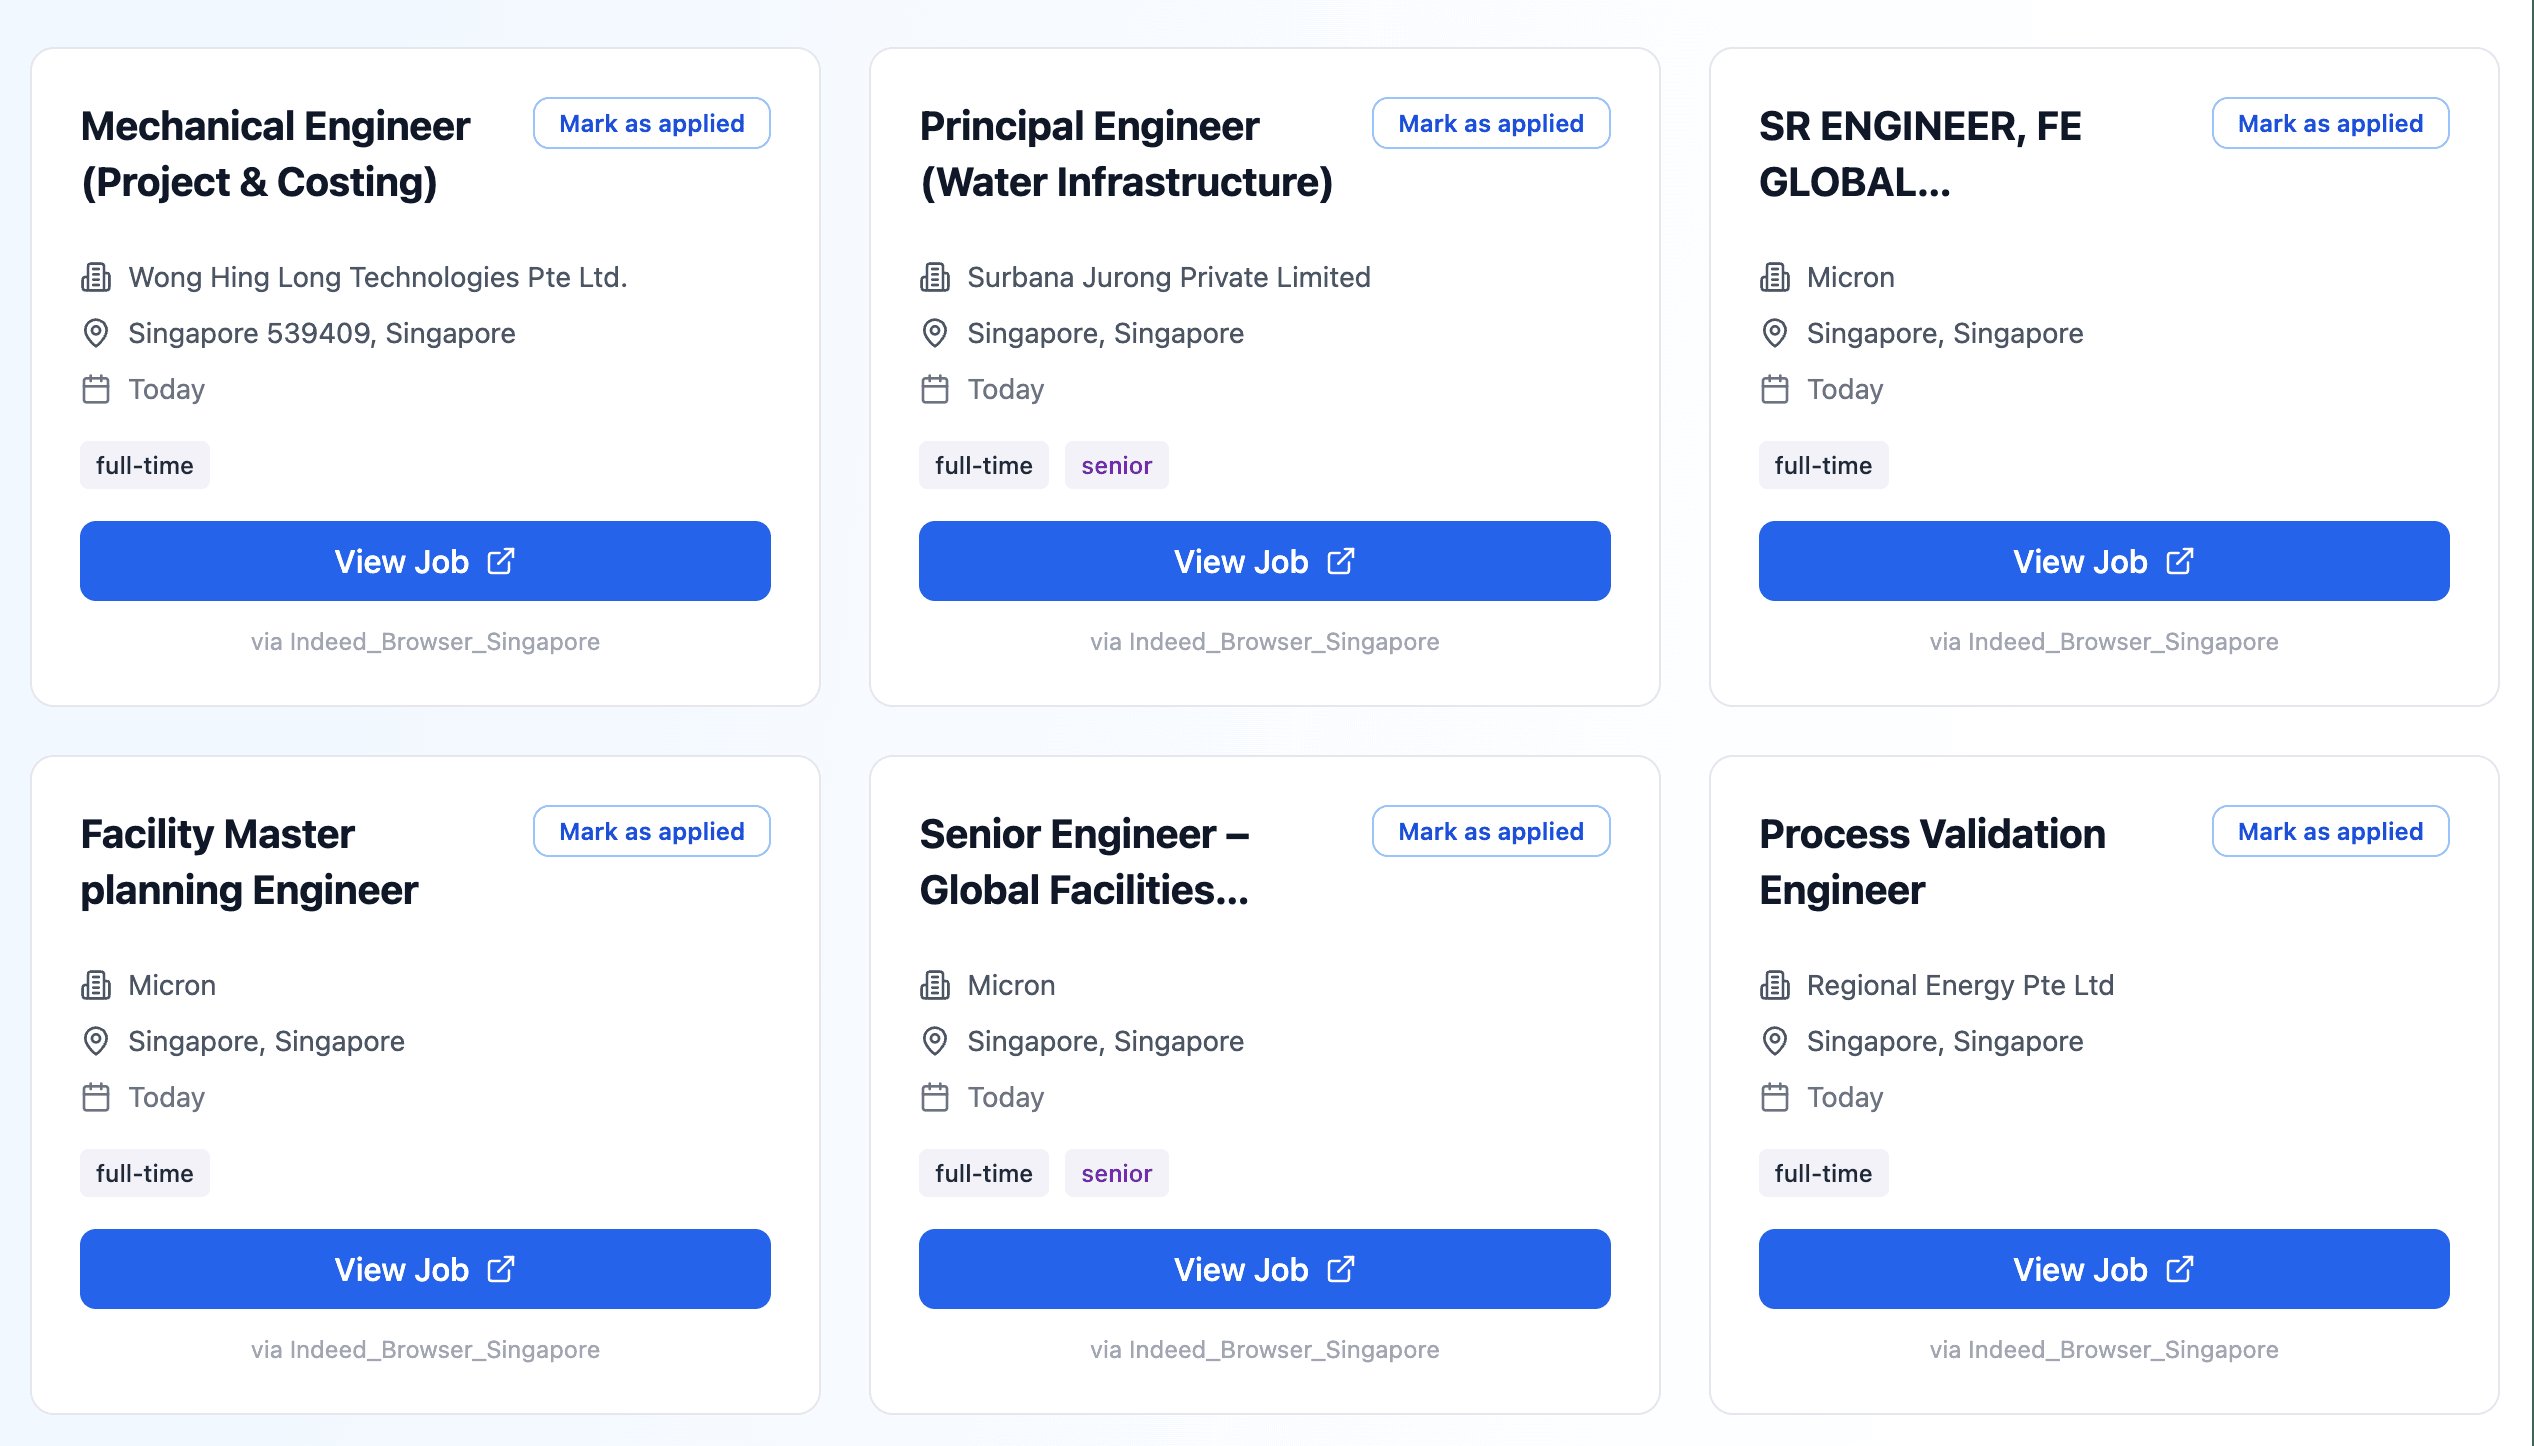
Task: Click the building icon next to Regional Energy Pte Ltd
Action: point(1775,985)
